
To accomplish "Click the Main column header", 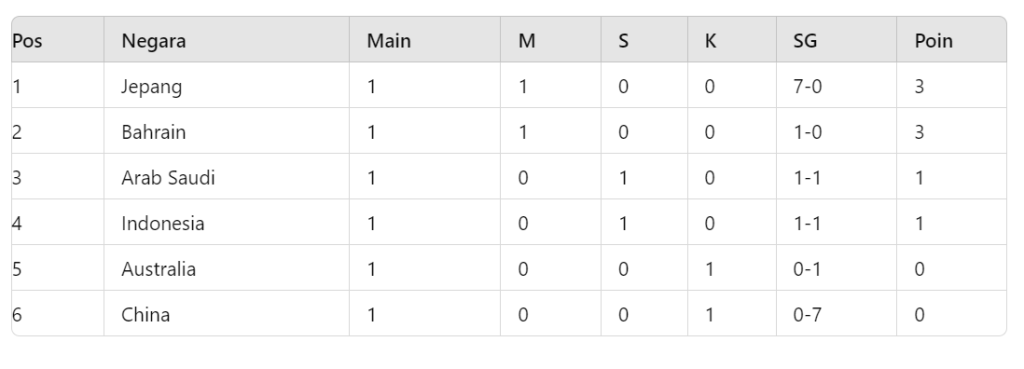I will coord(424,40).
